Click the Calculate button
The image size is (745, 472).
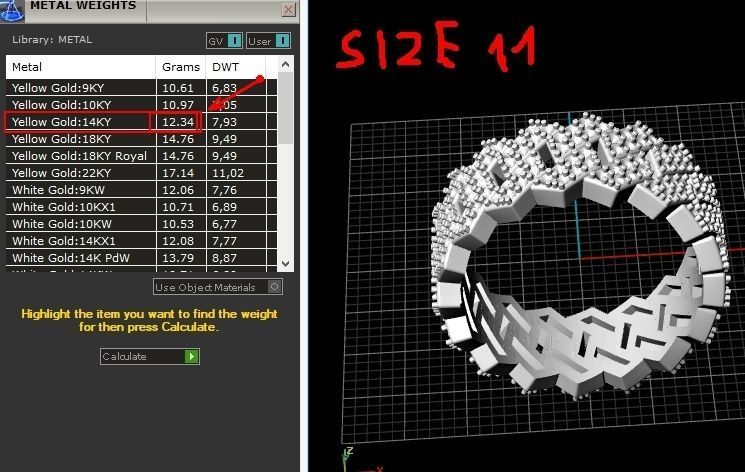click(150, 356)
